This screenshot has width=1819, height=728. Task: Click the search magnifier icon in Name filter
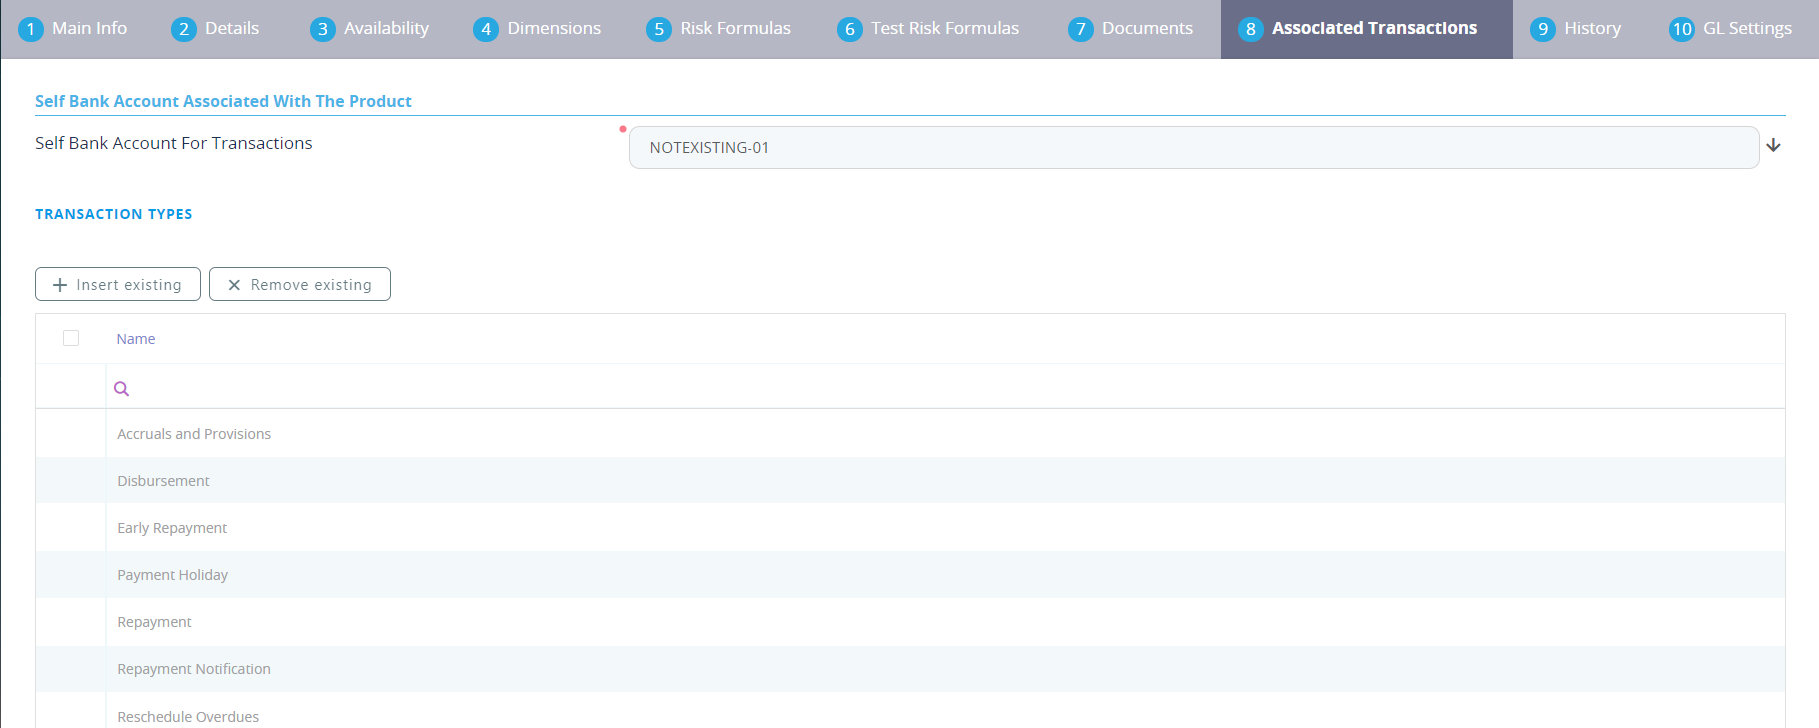(x=121, y=389)
